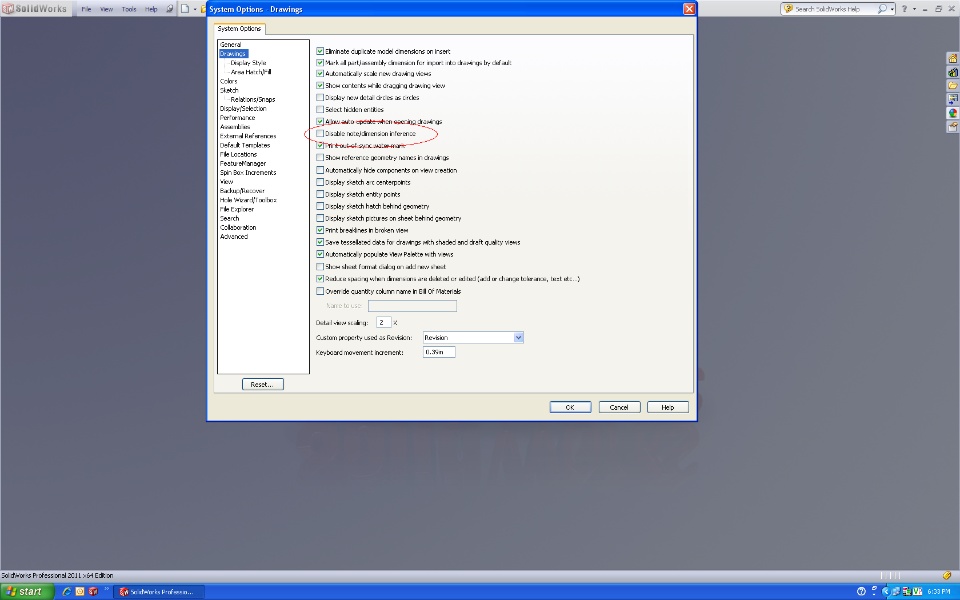Open the Help flyout dropdown arrow

[915, 9]
